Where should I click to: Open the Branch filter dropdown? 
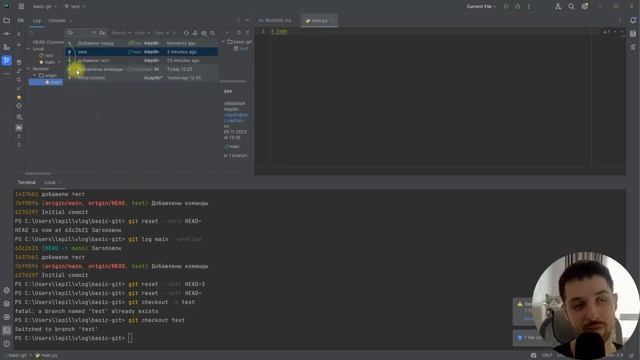121,33
